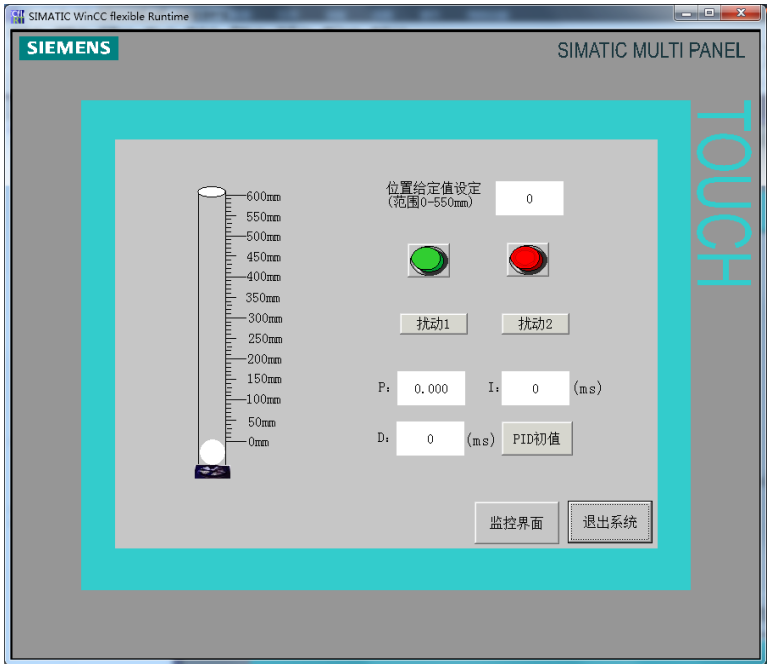Click the 300mm scale label

[265, 318]
